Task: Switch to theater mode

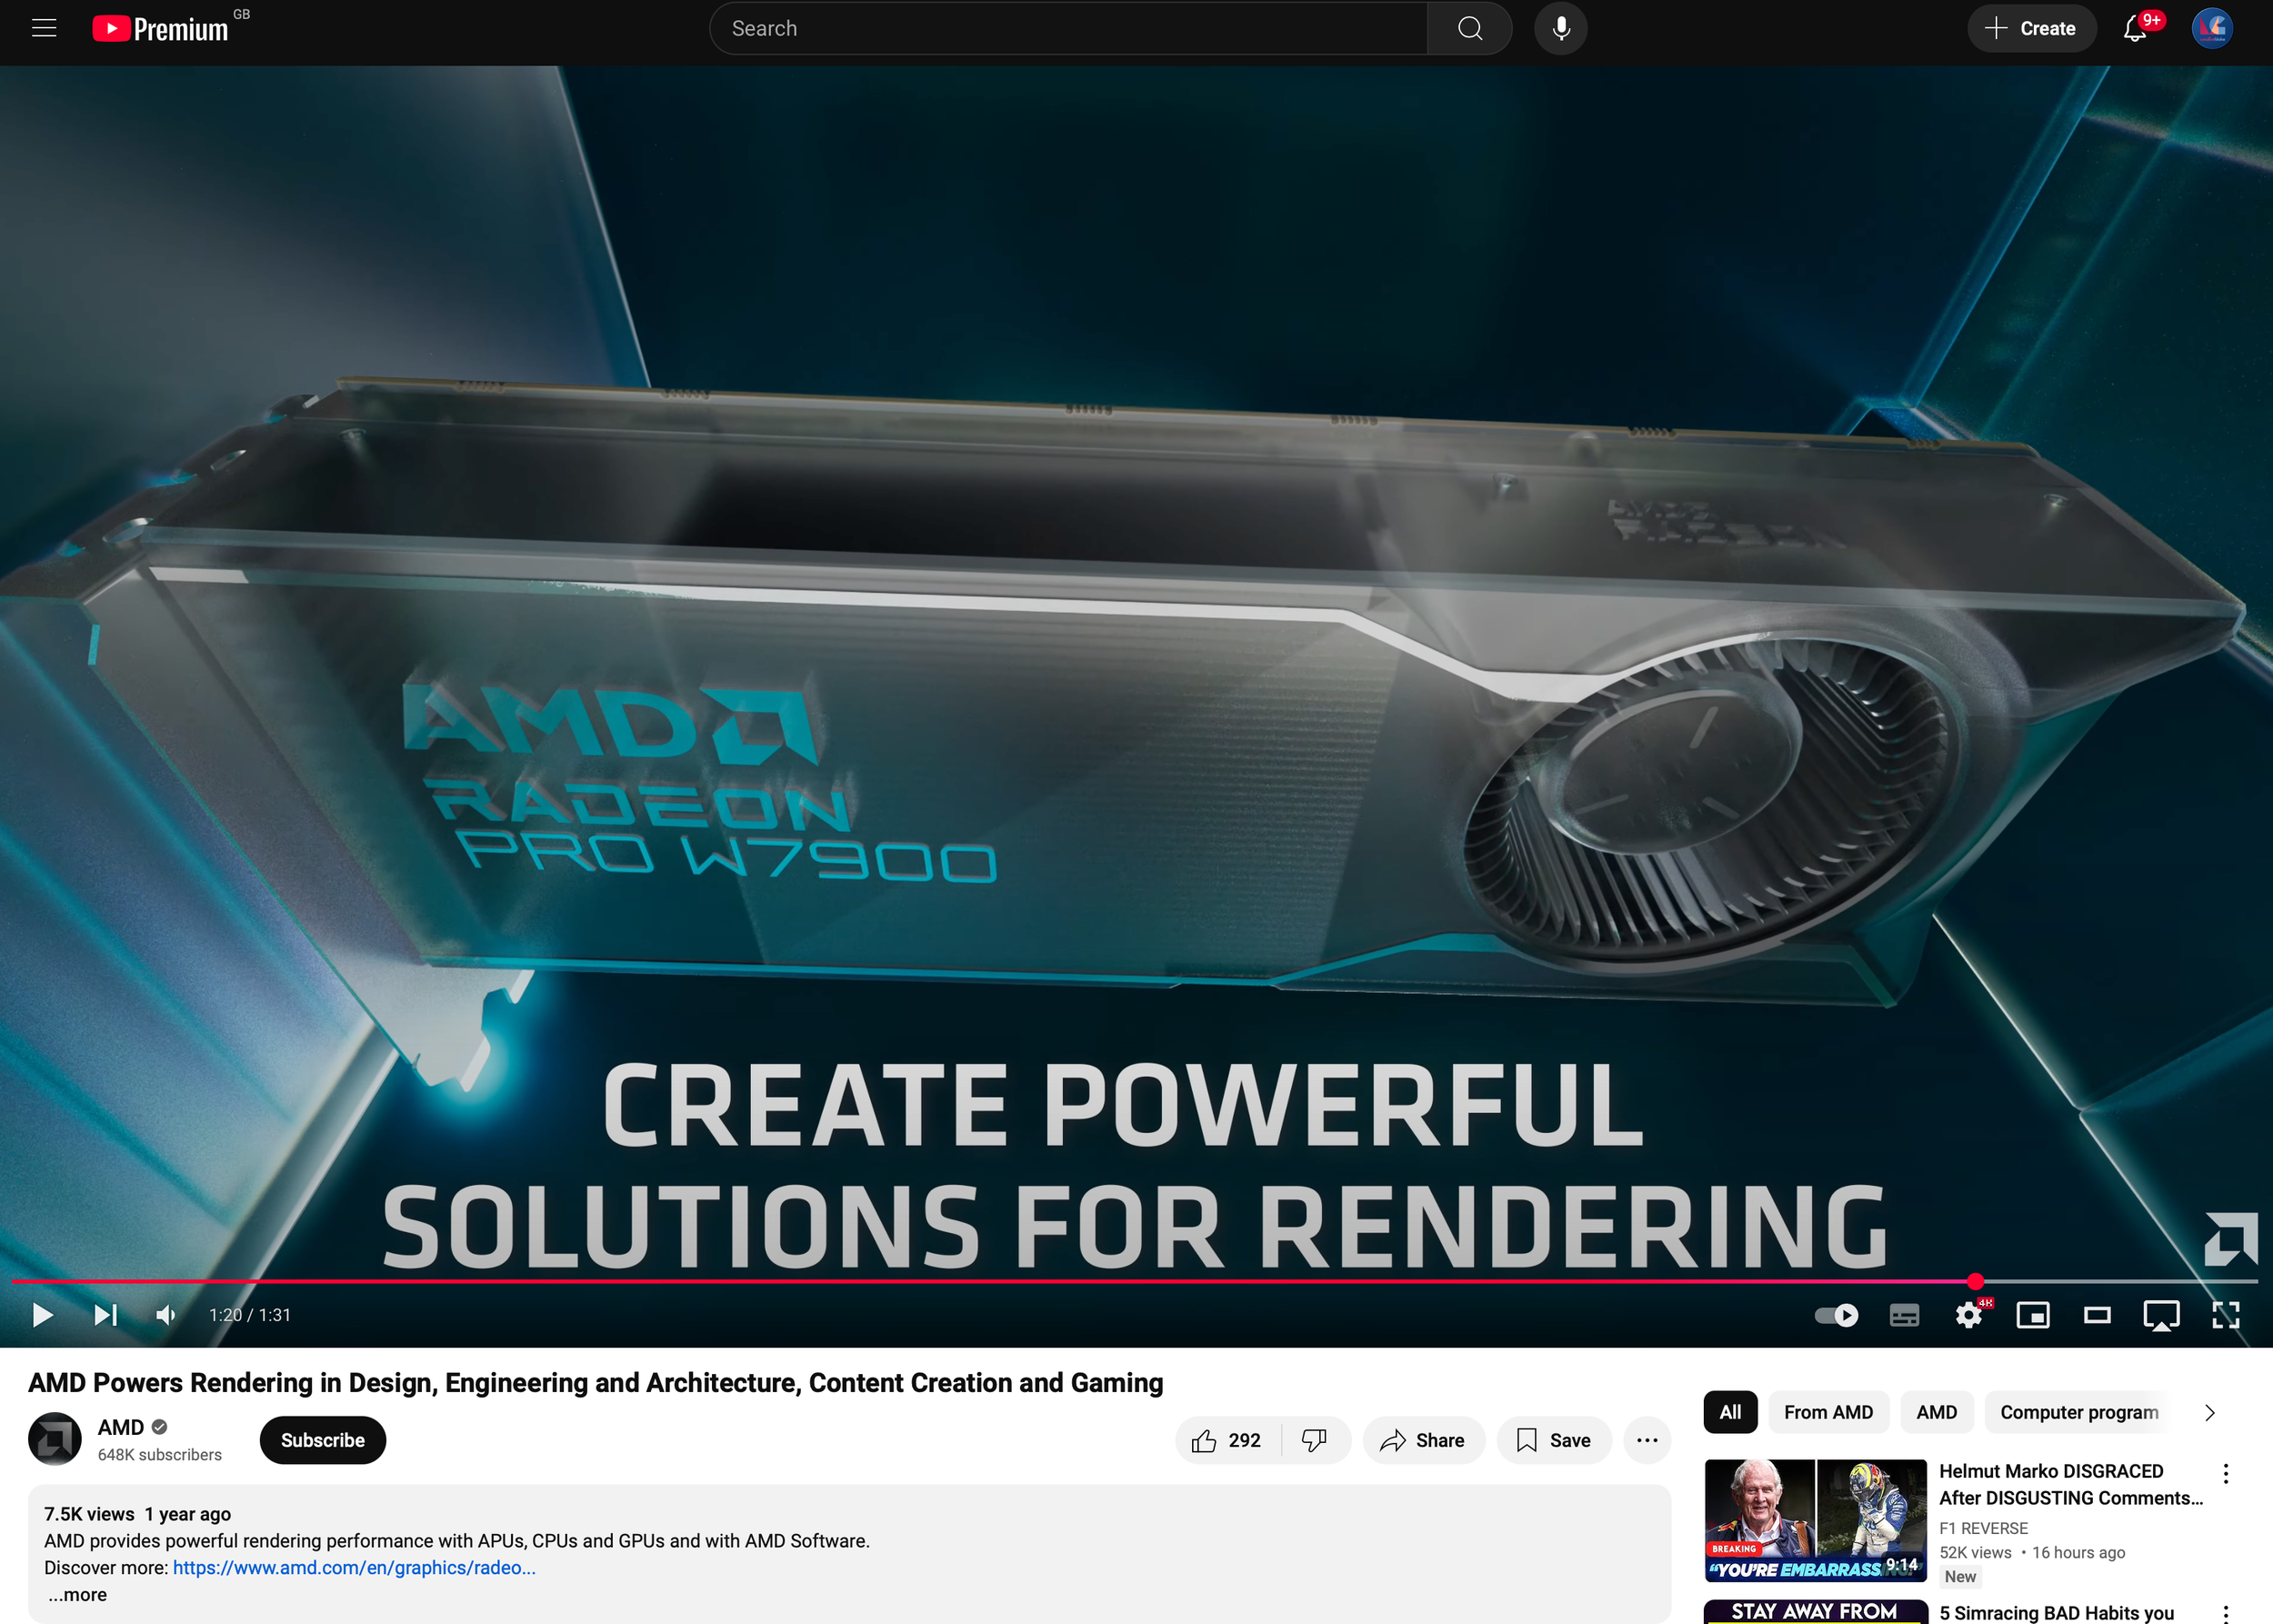Action: coord(2097,1315)
